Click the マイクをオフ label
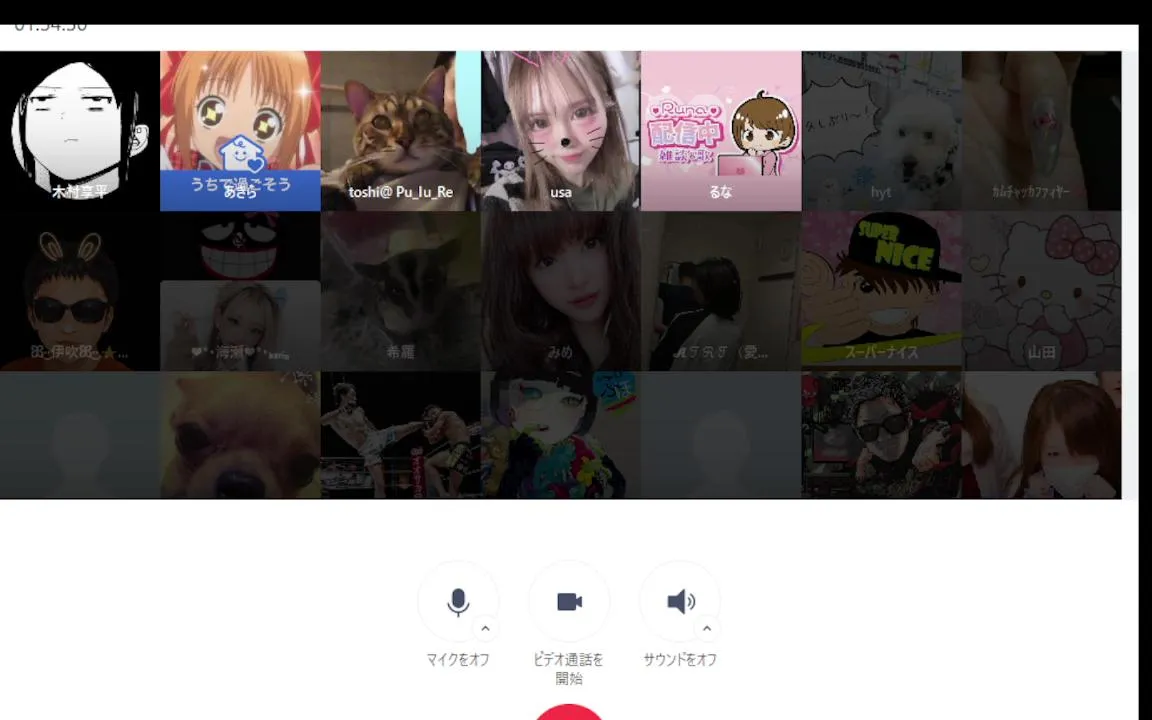 458,660
